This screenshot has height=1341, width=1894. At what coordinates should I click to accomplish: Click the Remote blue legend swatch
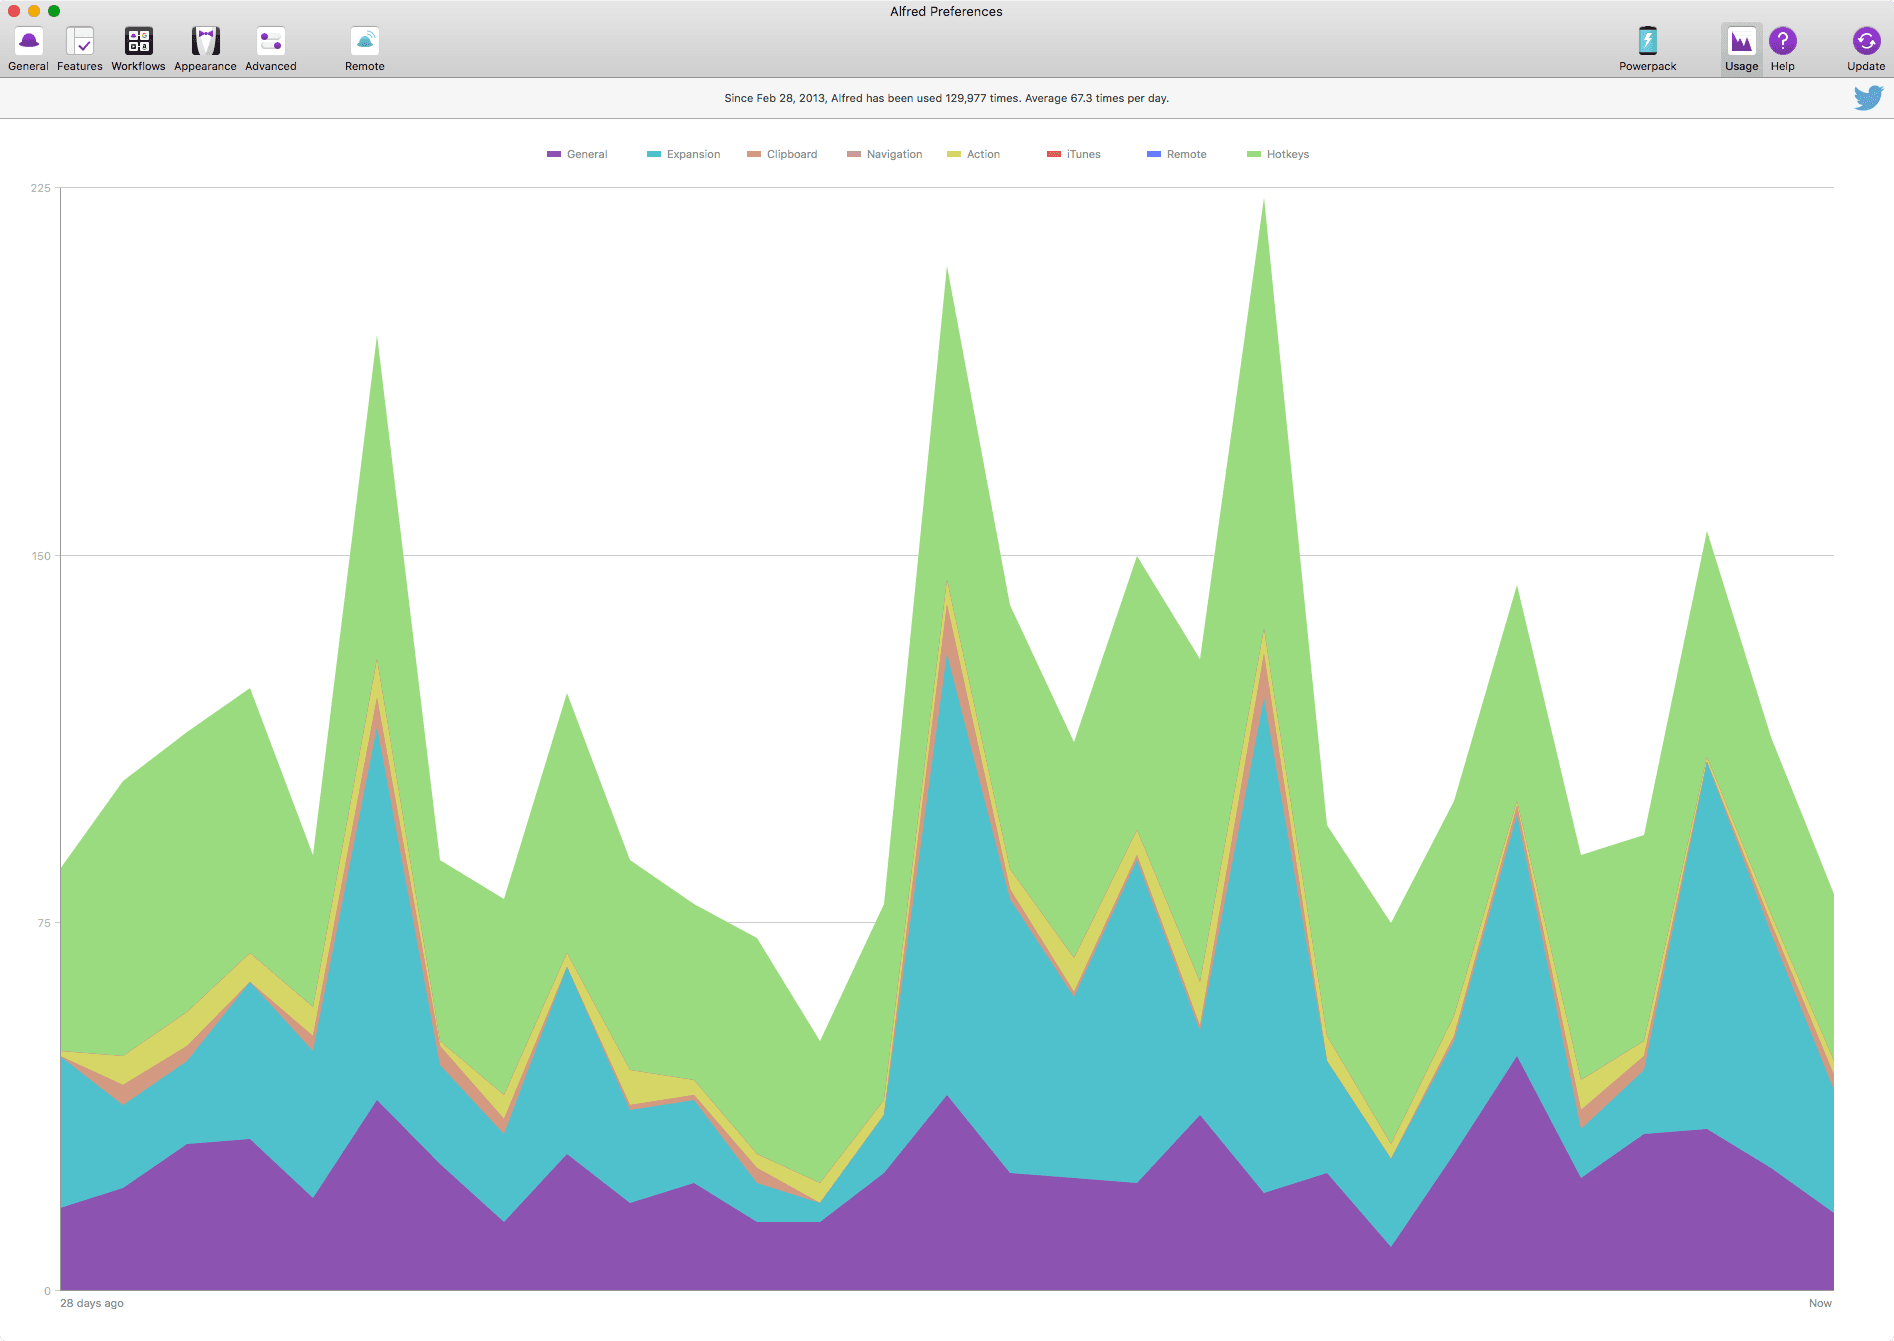[x=1154, y=154]
